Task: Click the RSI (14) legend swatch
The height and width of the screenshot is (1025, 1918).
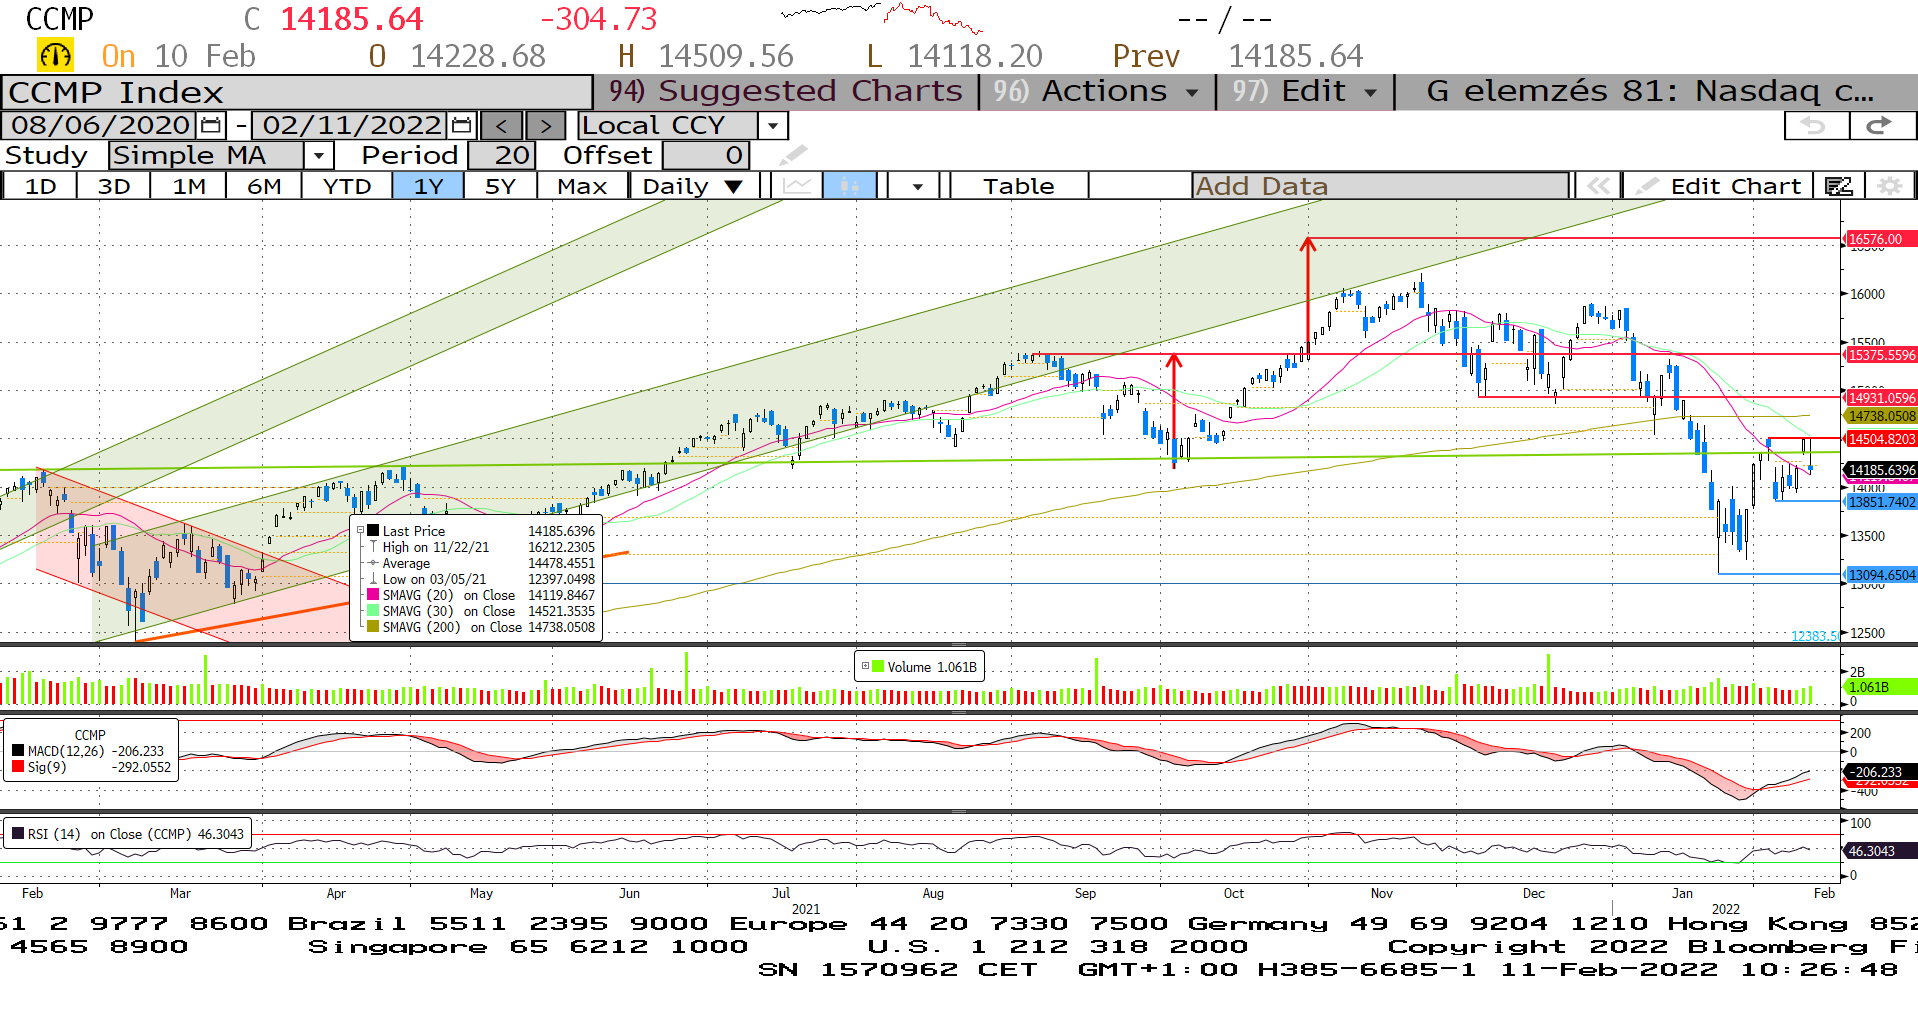Action: (x=18, y=834)
